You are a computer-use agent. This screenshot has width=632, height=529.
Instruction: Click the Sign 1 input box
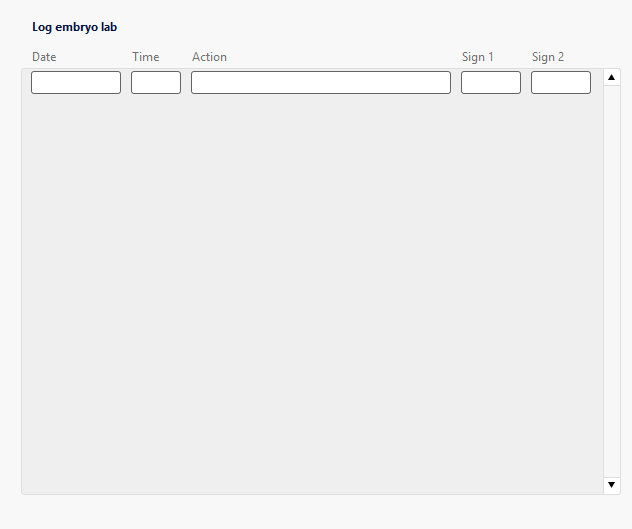tap(491, 83)
